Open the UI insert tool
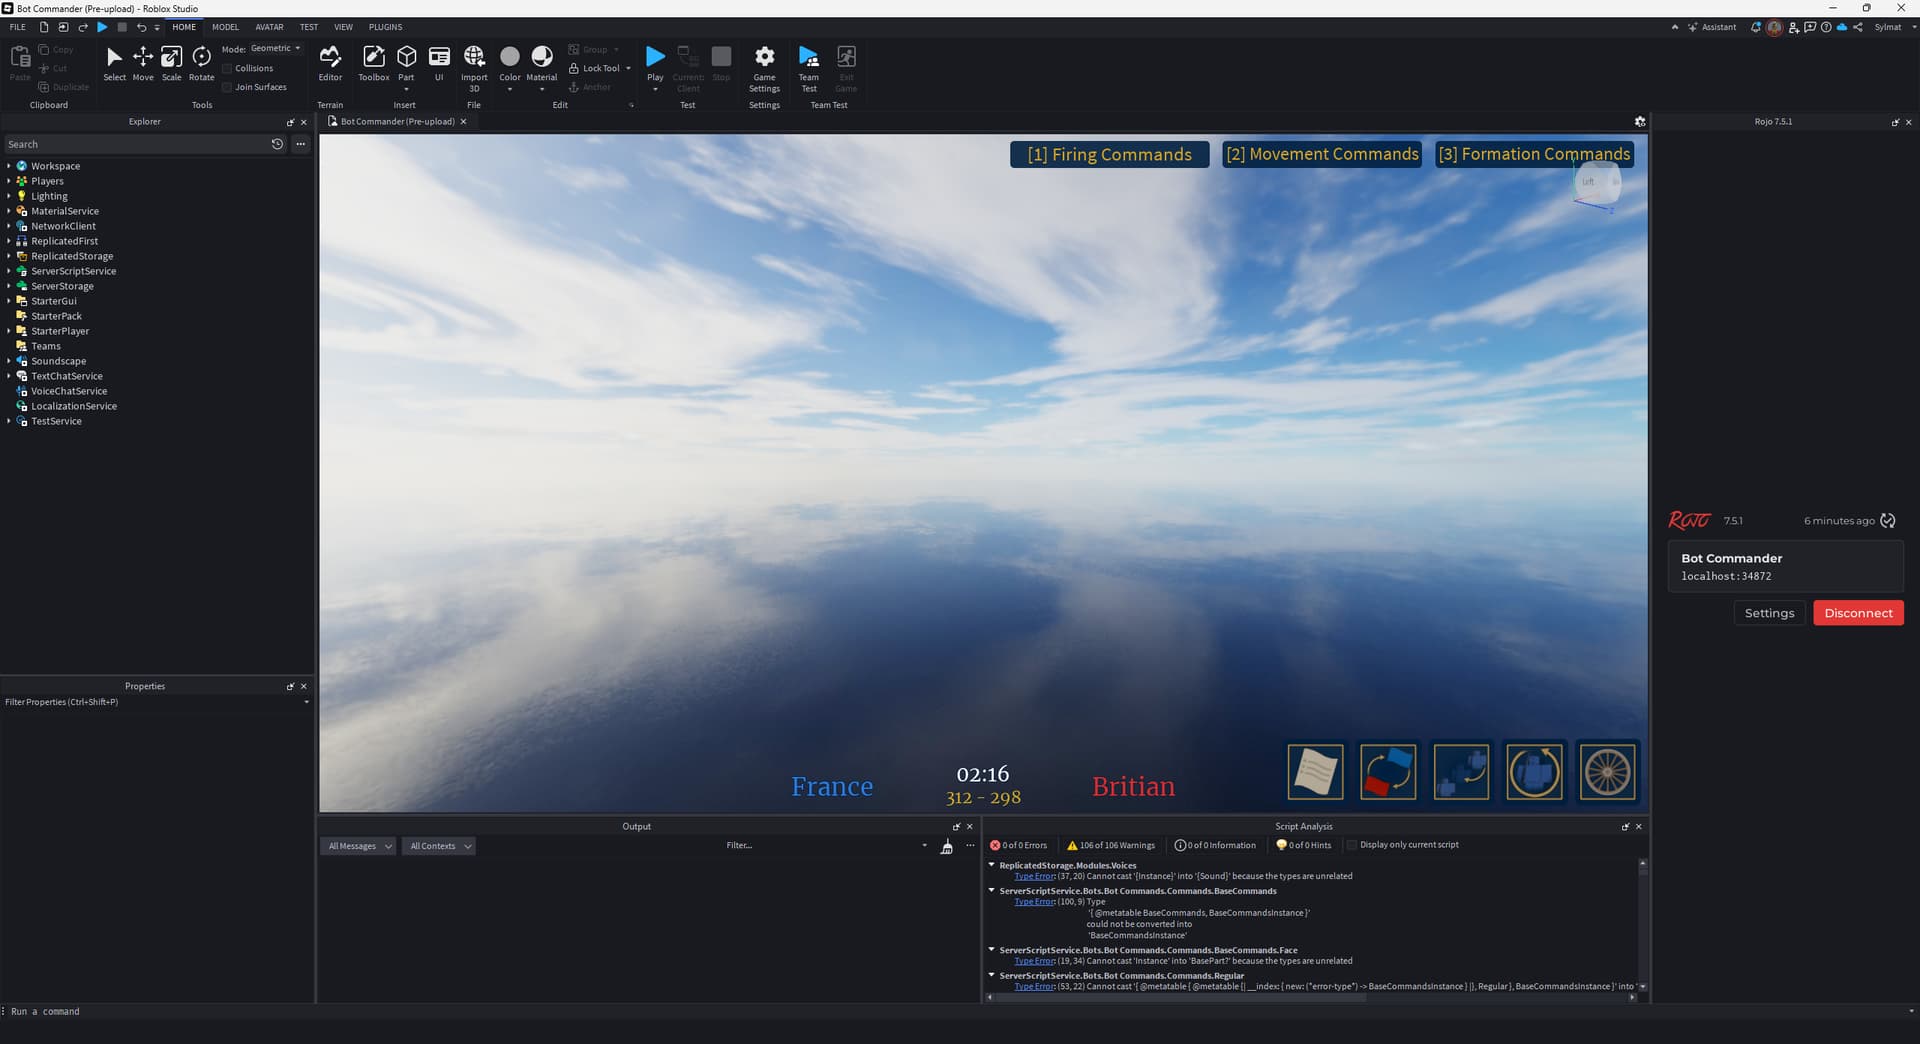 click(x=439, y=63)
